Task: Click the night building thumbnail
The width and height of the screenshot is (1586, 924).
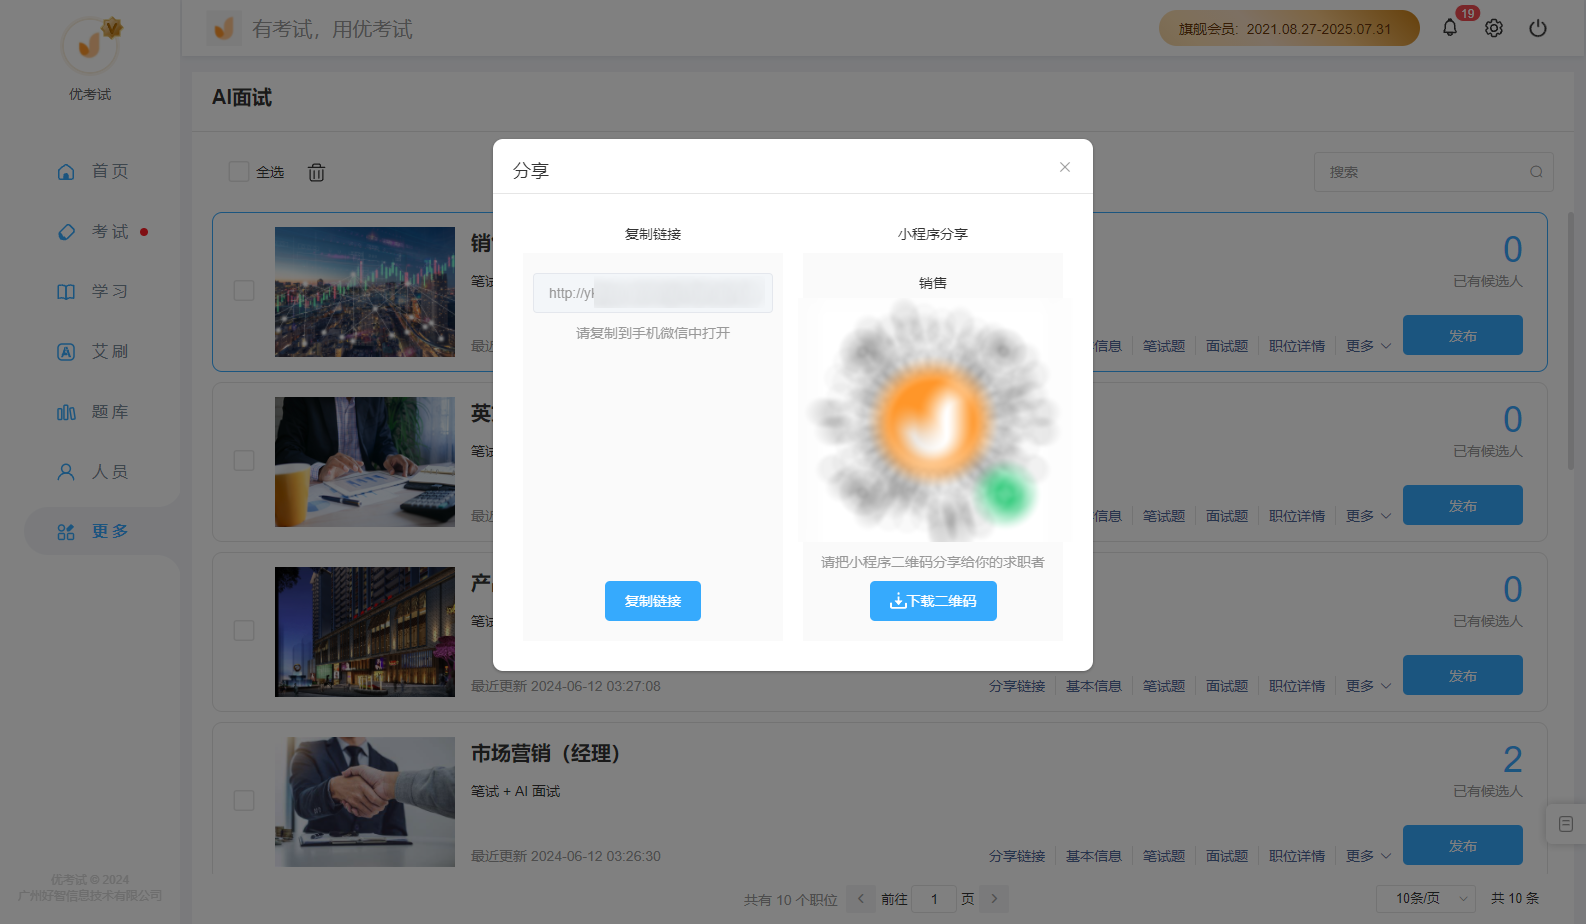Action: point(365,632)
